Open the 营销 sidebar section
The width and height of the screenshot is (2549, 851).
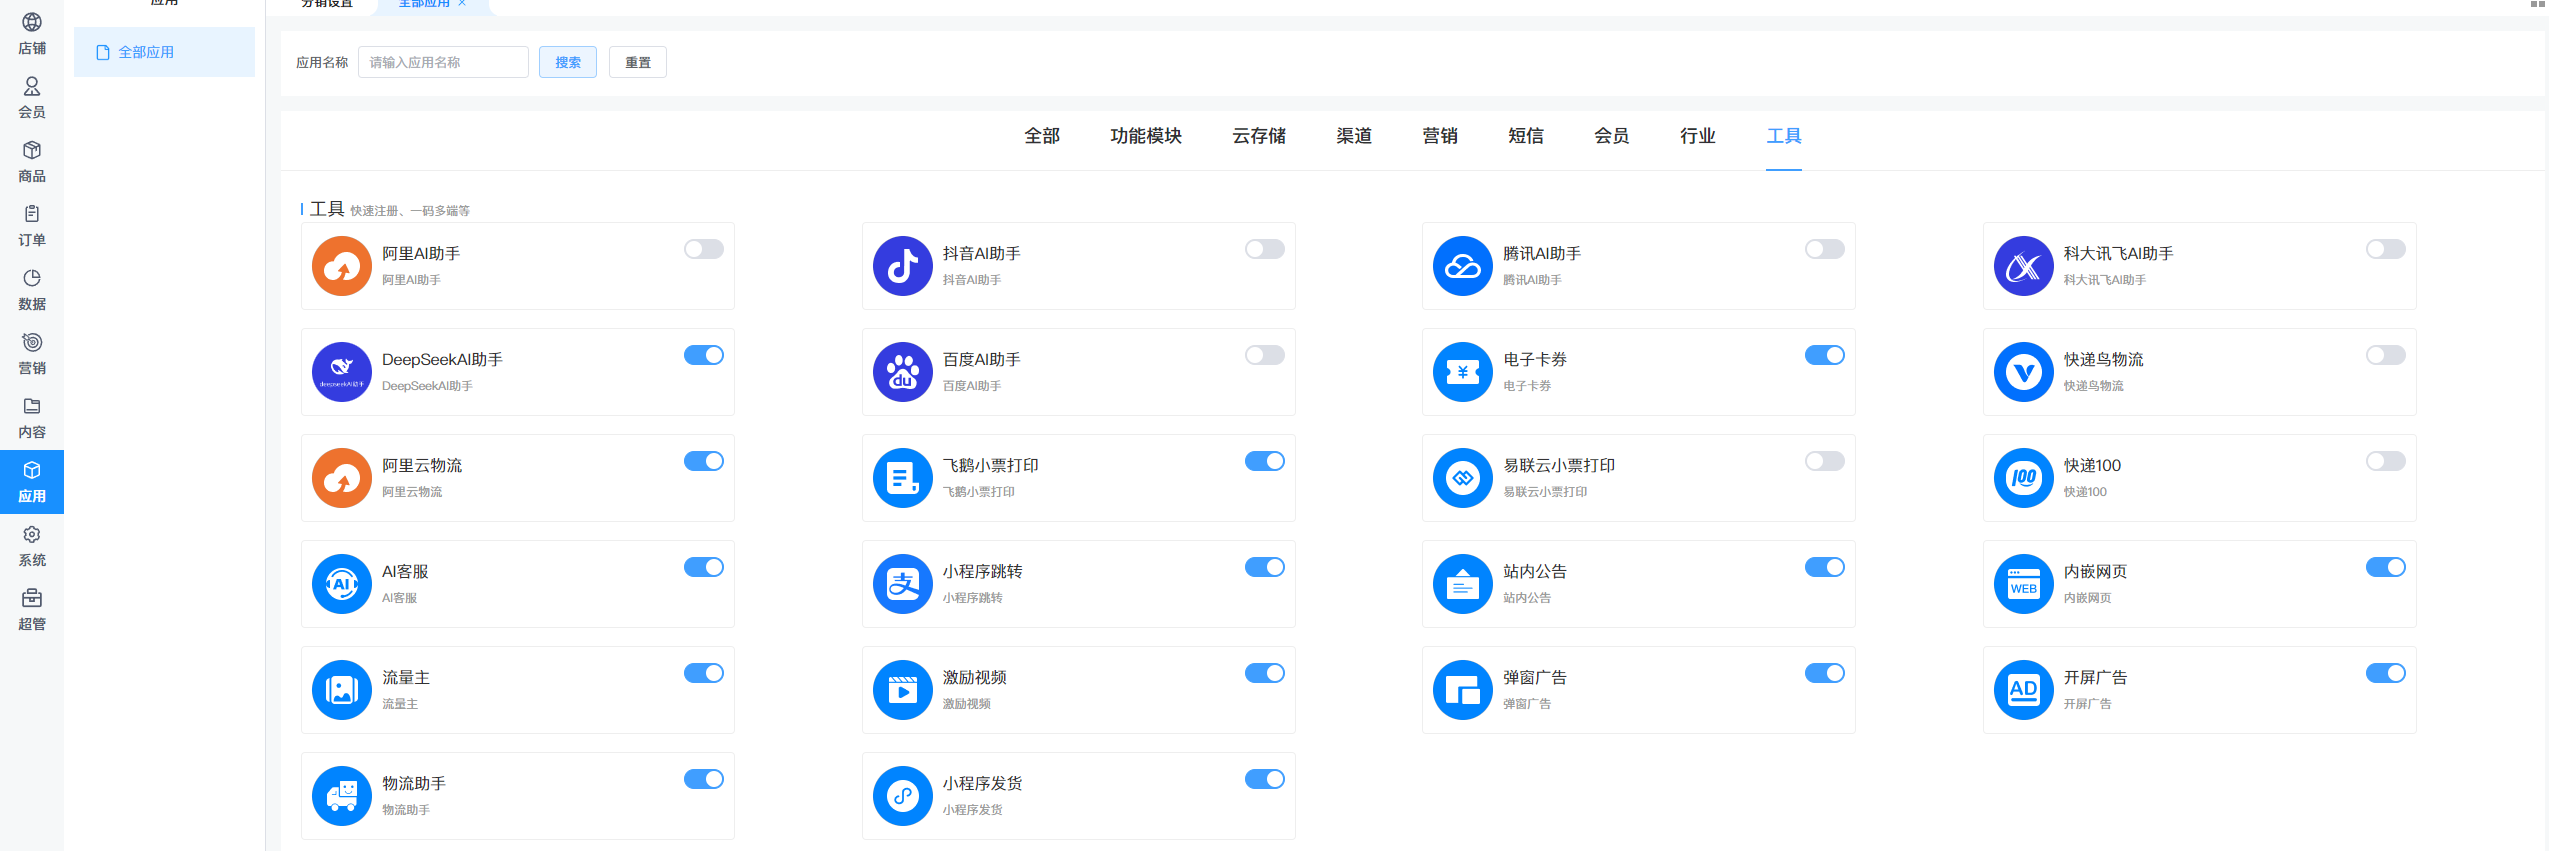pyautogui.click(x=32, y=354)
